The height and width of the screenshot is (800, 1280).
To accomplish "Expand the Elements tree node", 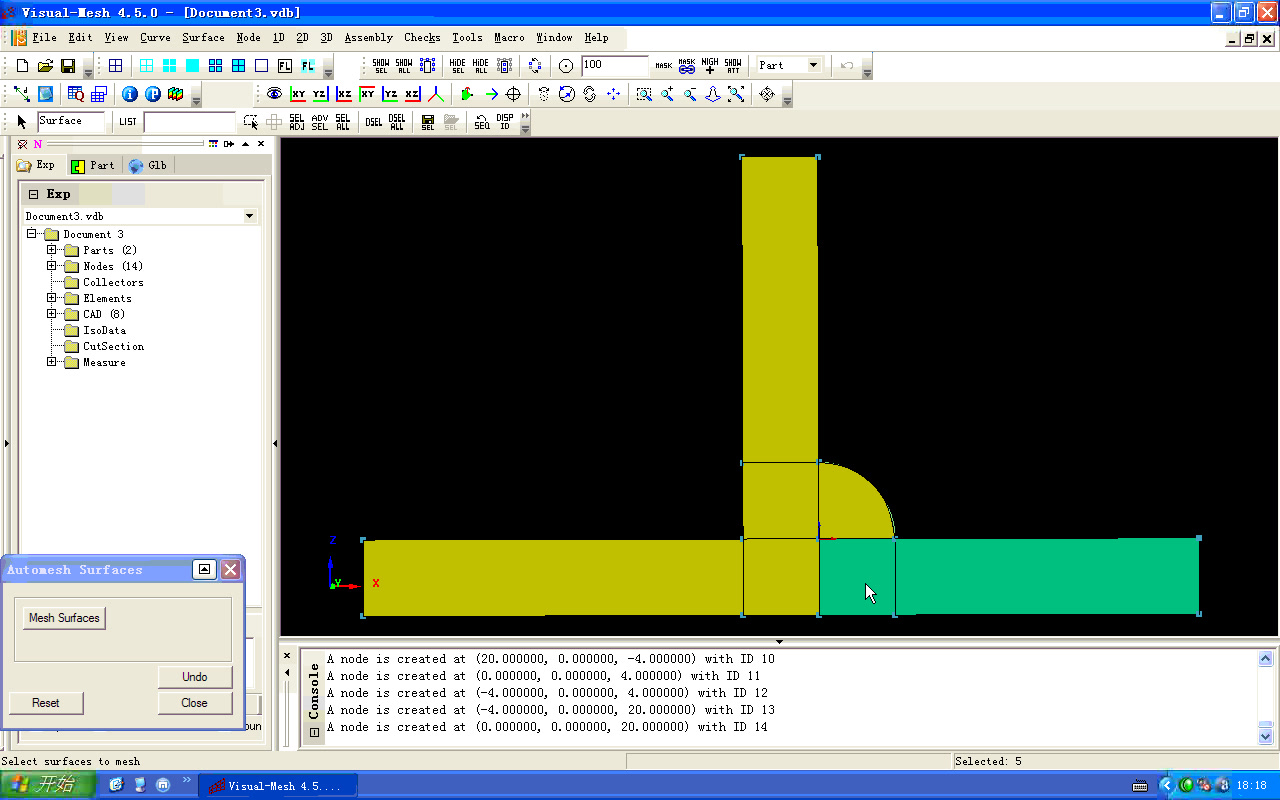I will (51, 298).
